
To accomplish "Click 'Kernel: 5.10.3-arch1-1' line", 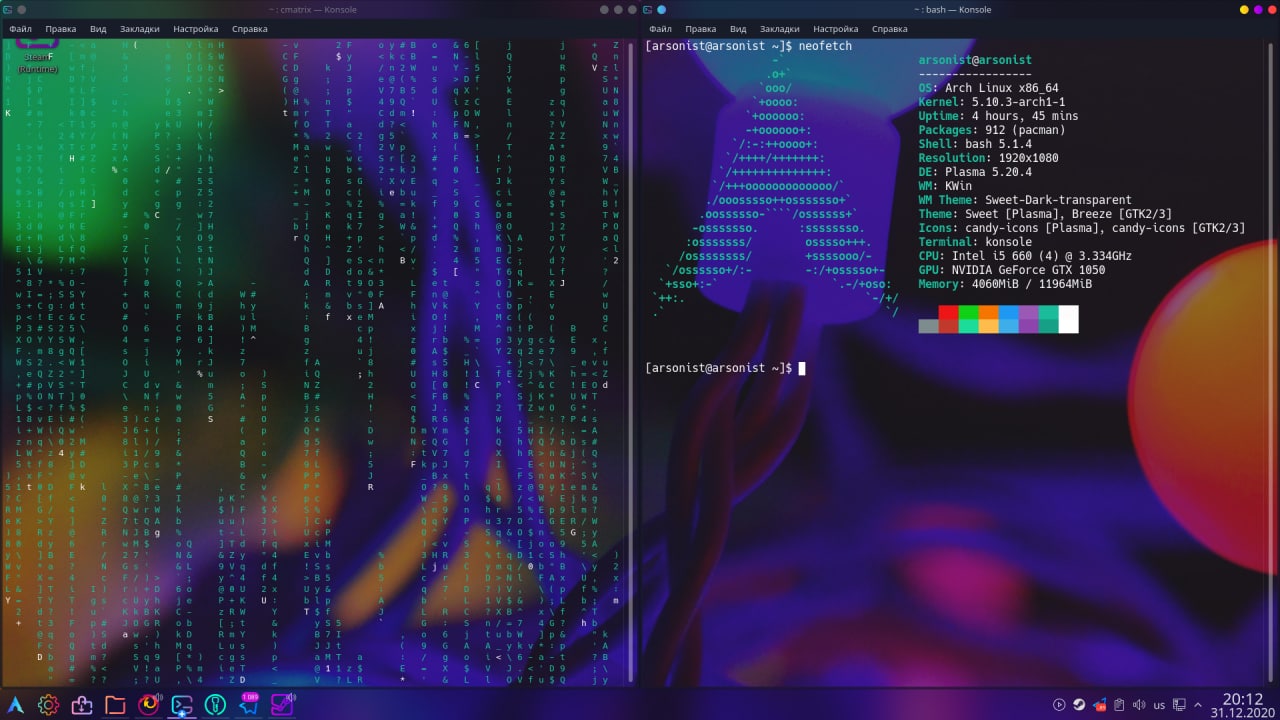I will 992,102.
